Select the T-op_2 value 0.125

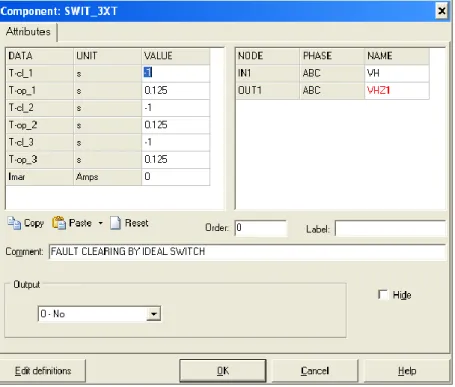(176, 125)
